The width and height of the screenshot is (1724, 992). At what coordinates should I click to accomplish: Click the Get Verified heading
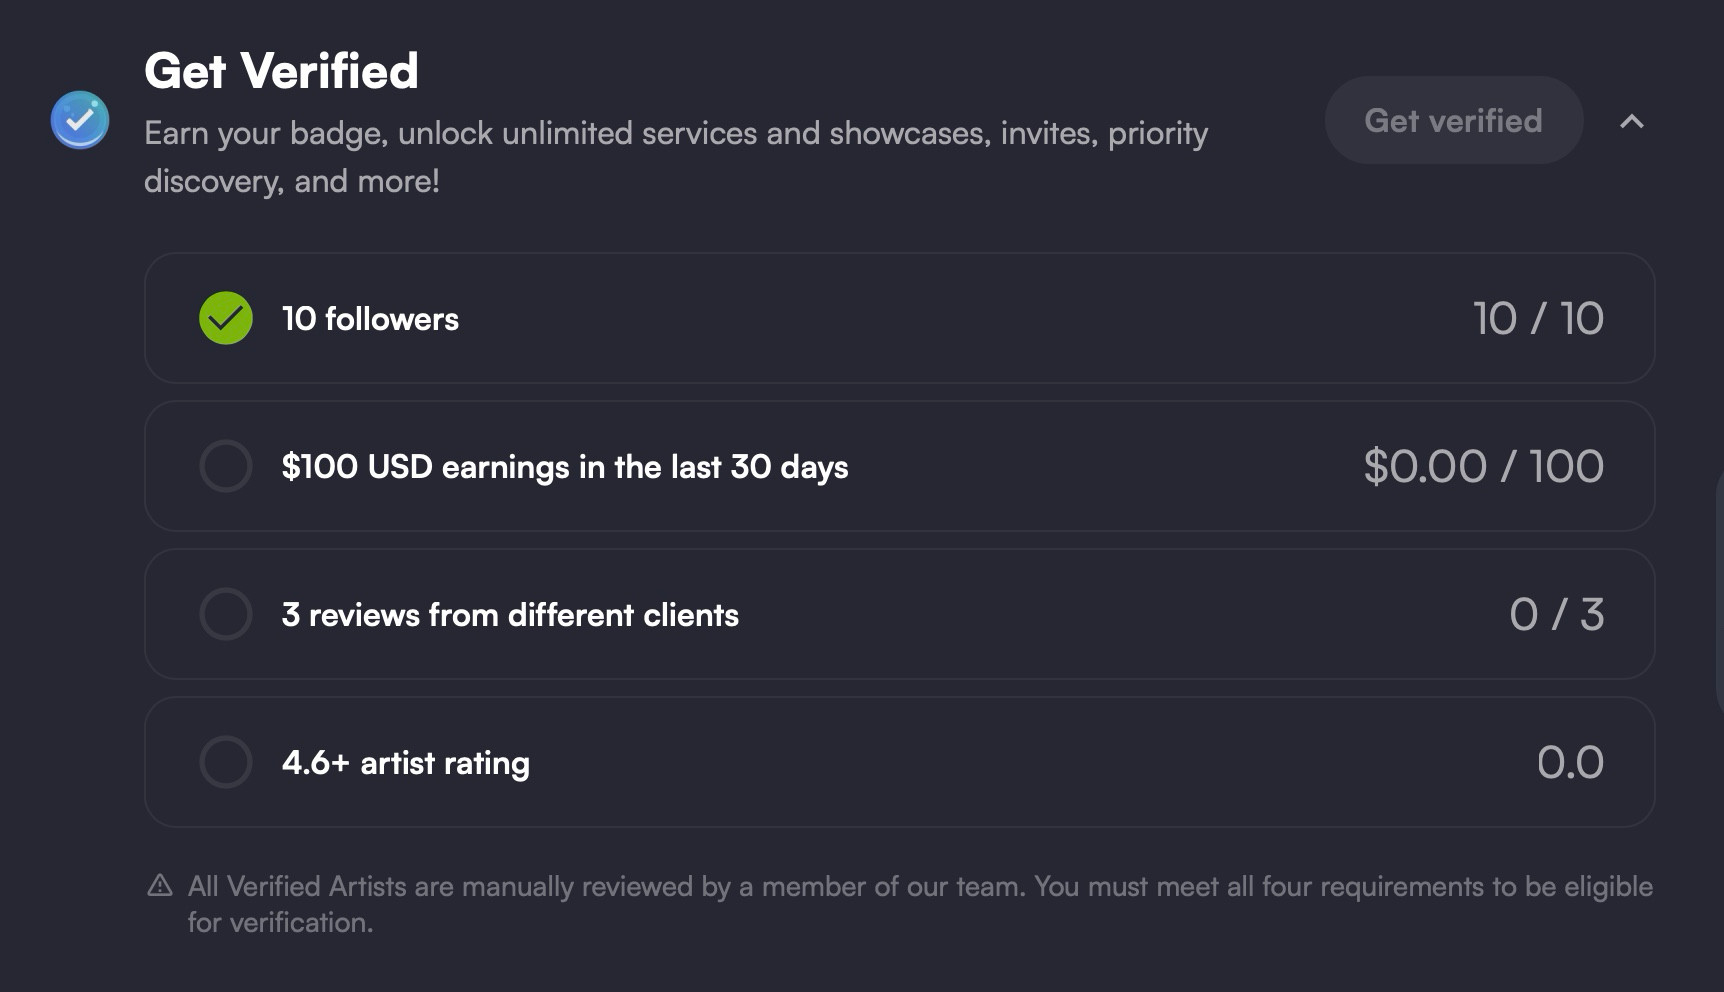coord(281,71)
